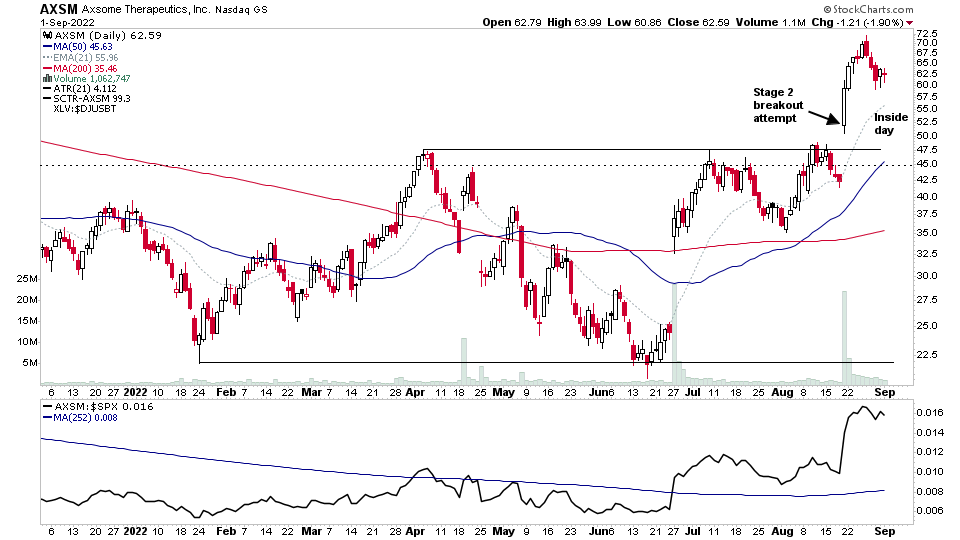
Task: Click the Inside day annotation text
Action: 890,124
